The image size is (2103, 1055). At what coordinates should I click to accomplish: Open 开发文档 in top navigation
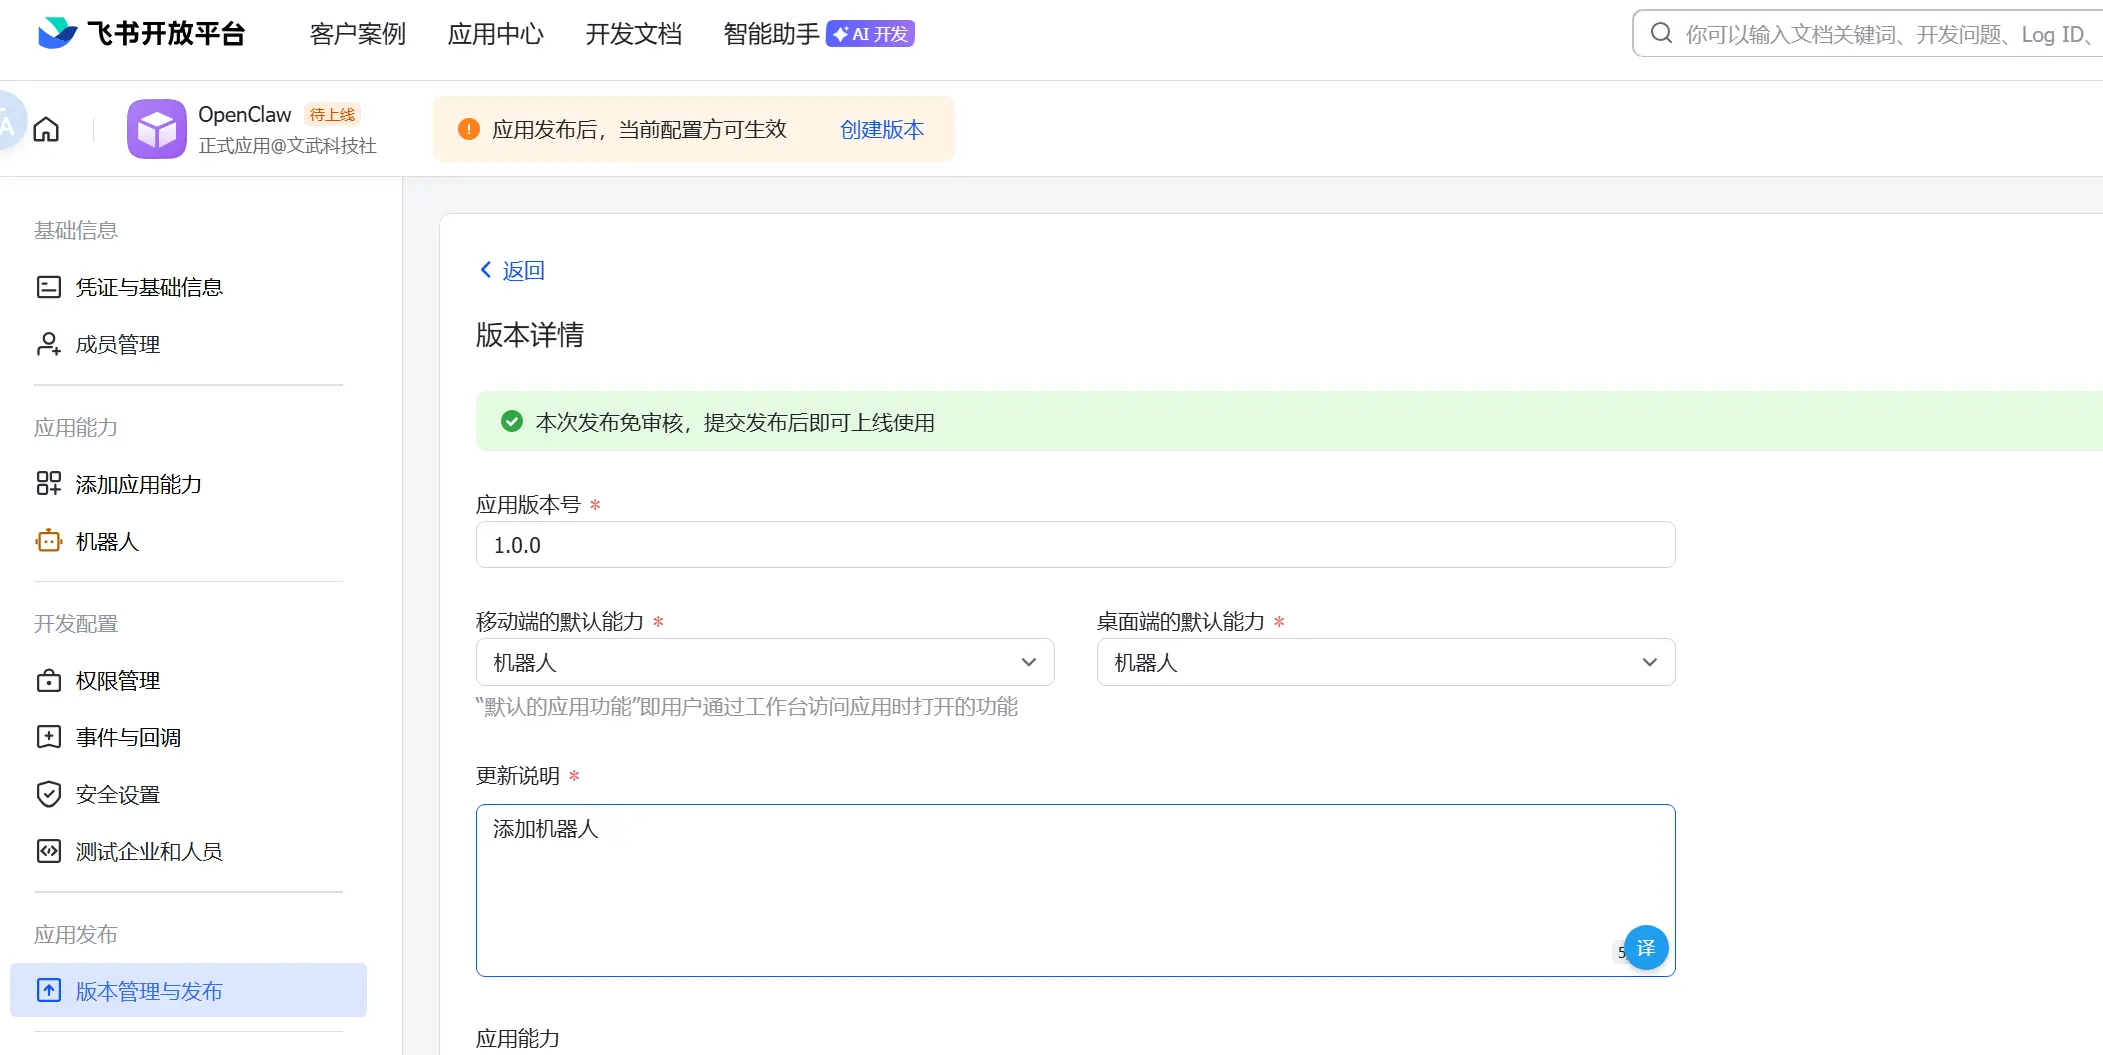pos(633,34)
